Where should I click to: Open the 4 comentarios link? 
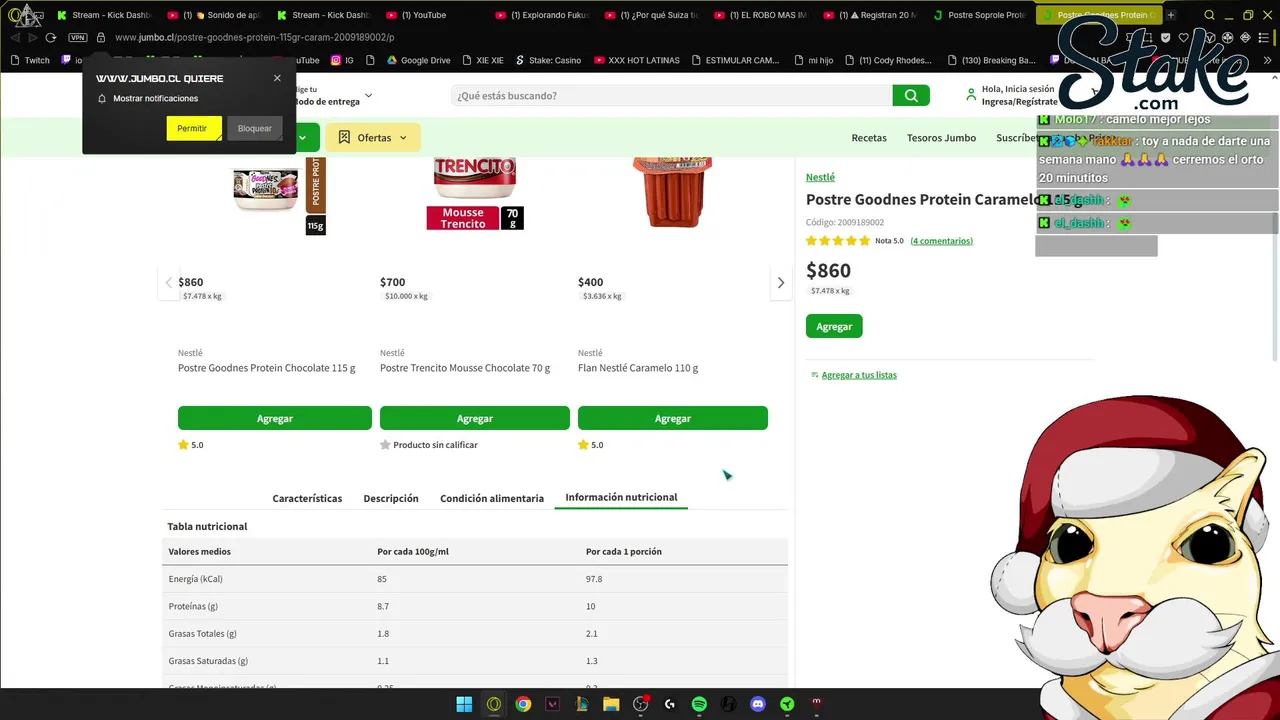941,241
